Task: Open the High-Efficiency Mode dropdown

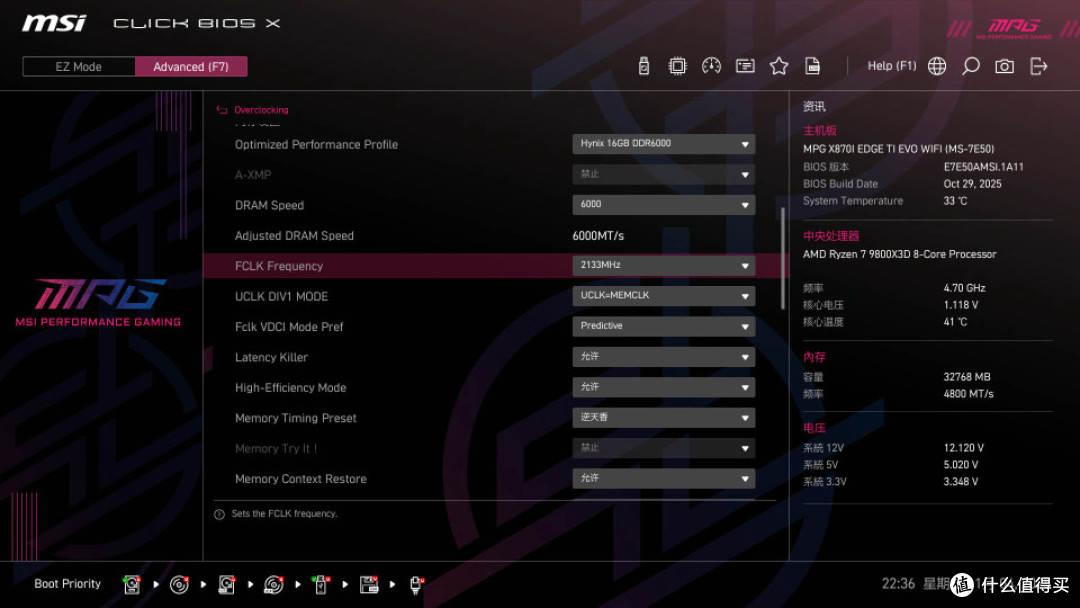Action: tap(663, 387)
